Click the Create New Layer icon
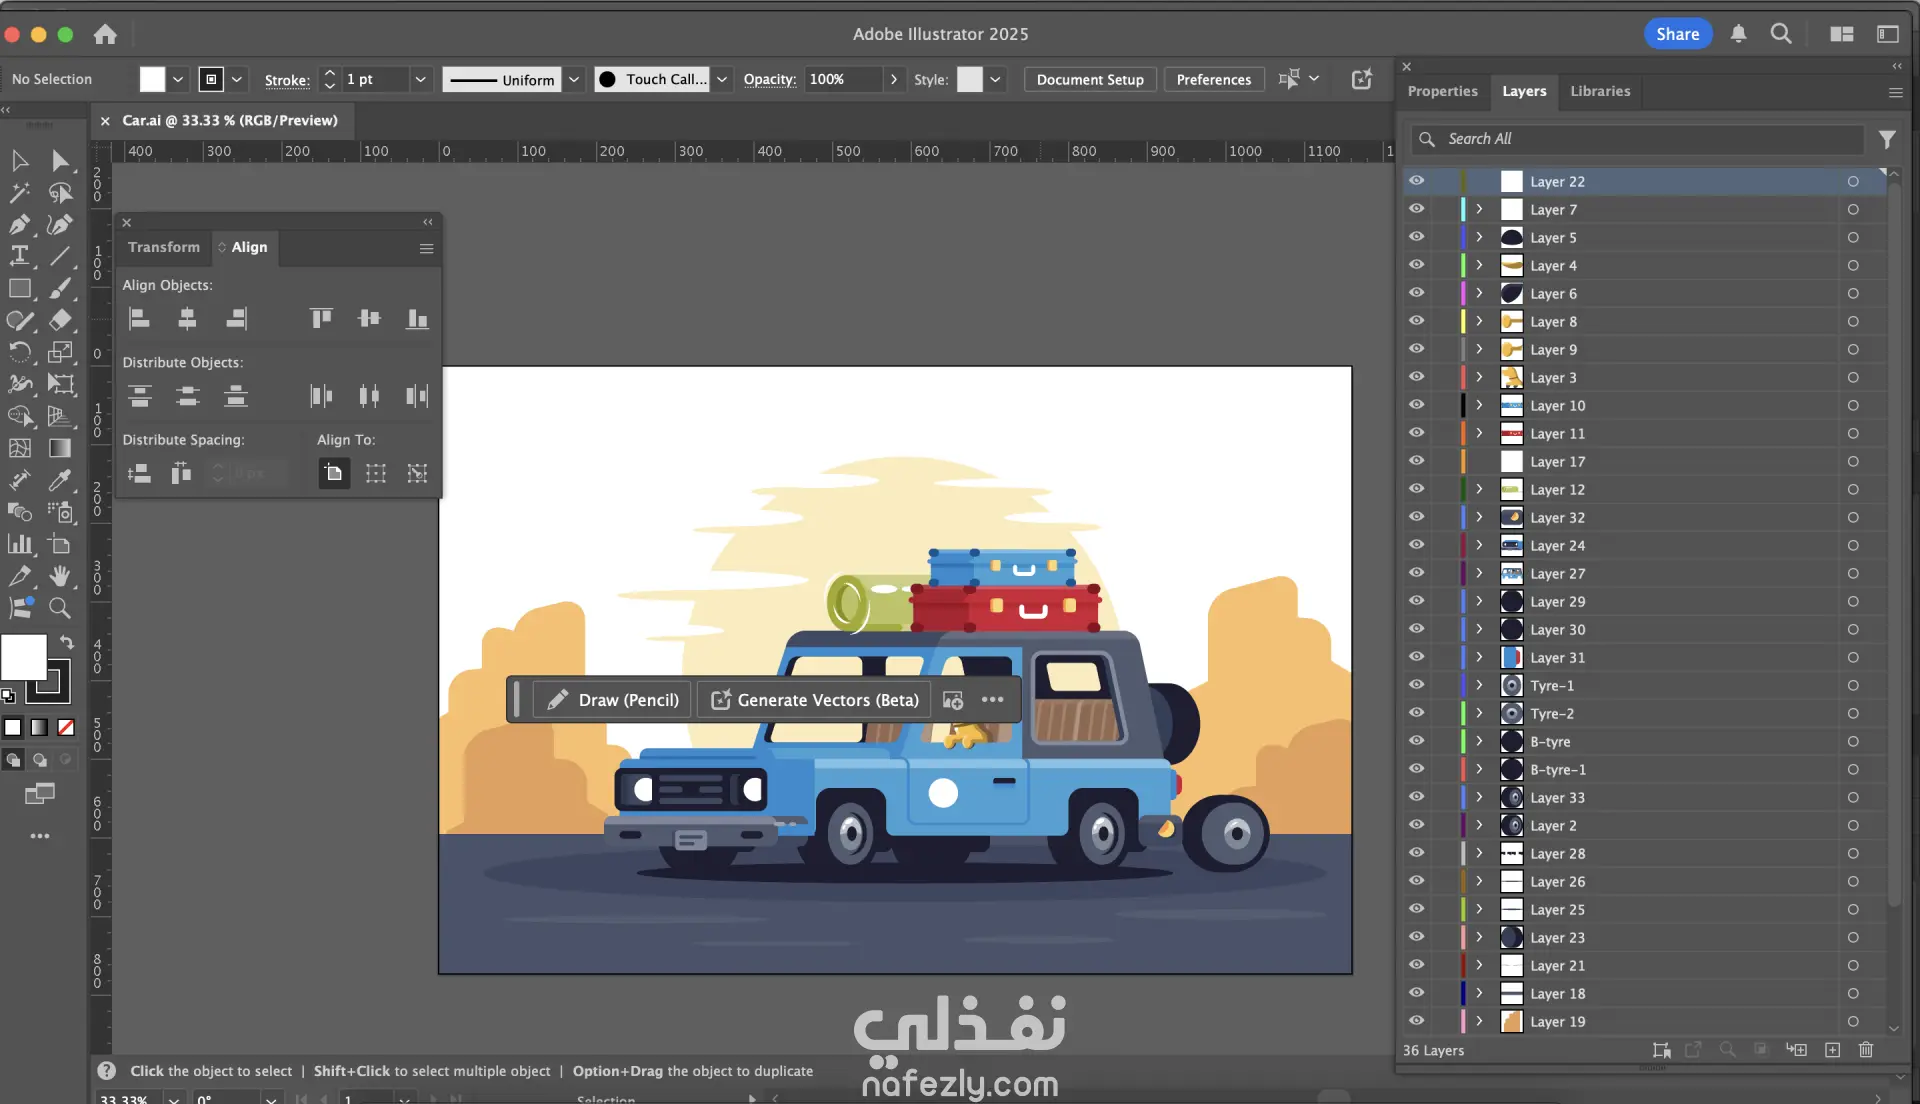This screenshot has height=1104, width=1920. tap(1832, 1050)
